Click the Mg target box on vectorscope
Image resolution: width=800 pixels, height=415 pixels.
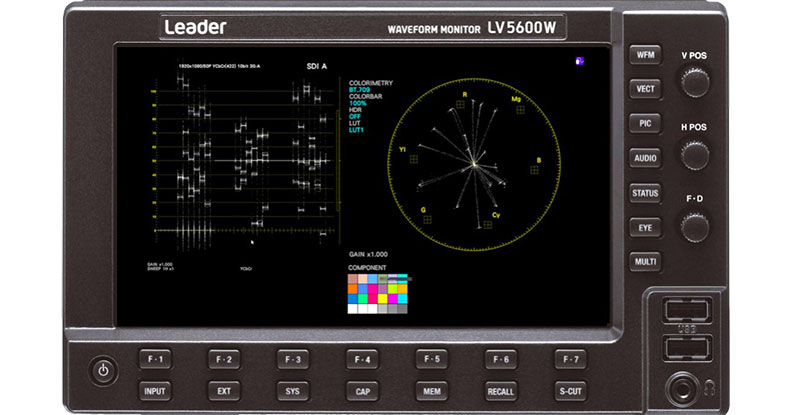coord(520,110)
